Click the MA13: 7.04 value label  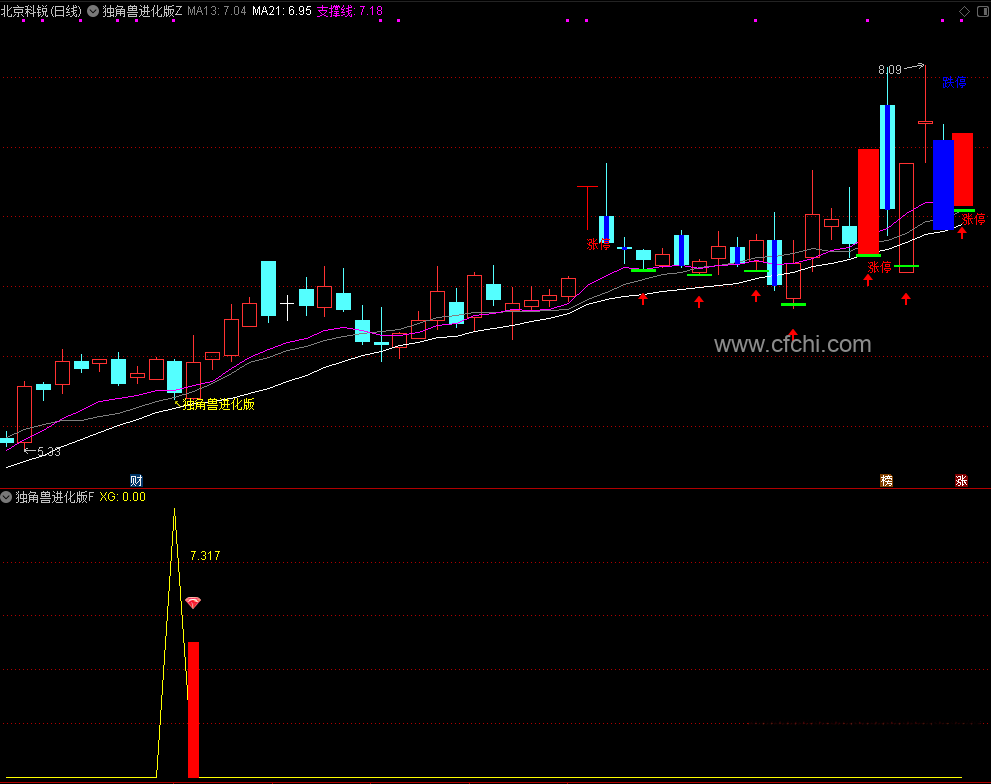217,11
